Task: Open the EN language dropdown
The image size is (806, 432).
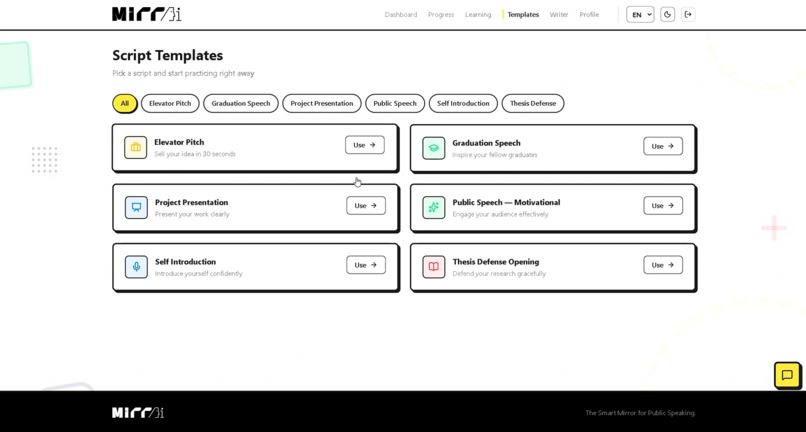Action: tap(640, 14)
